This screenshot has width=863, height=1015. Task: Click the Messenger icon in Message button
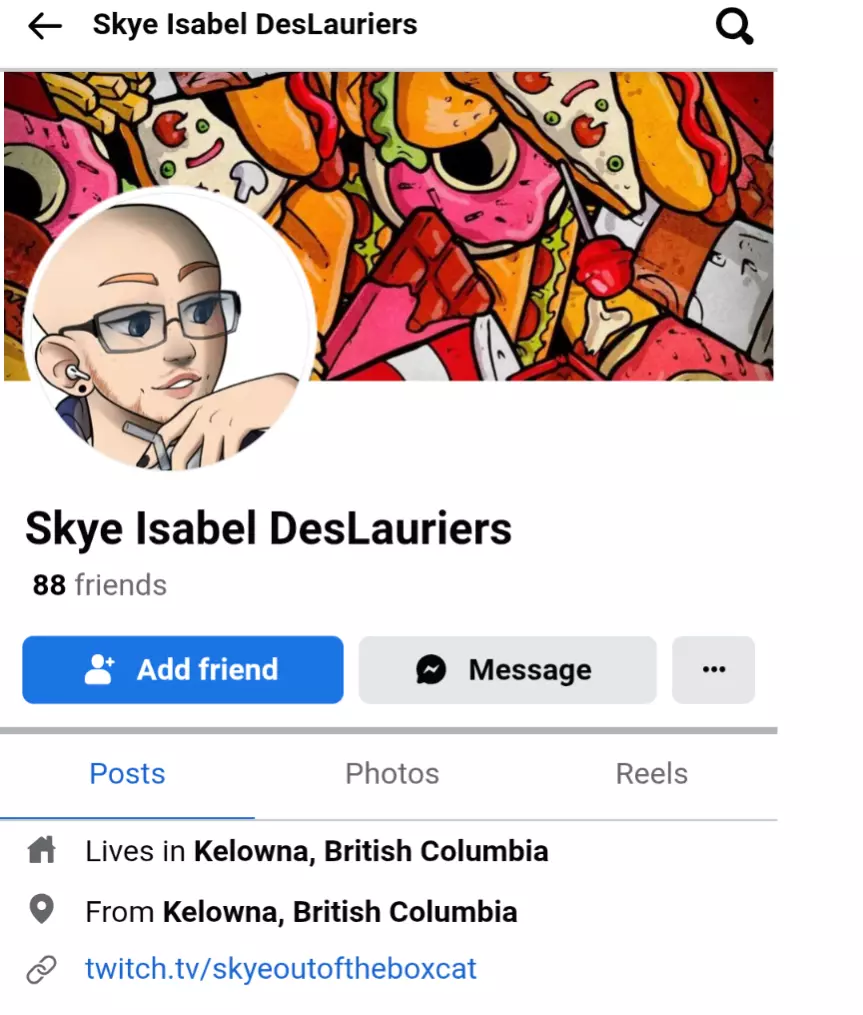431,669
